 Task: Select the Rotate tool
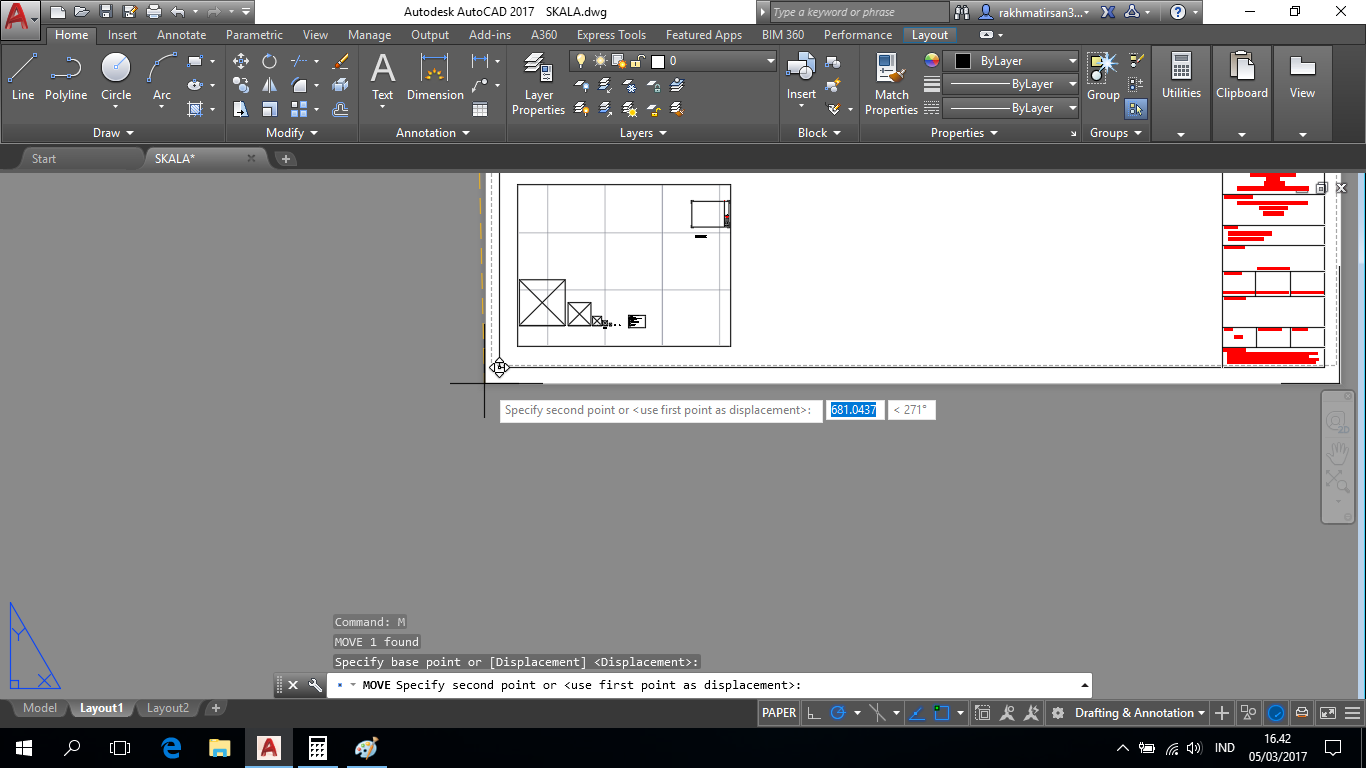pos(268,61)
